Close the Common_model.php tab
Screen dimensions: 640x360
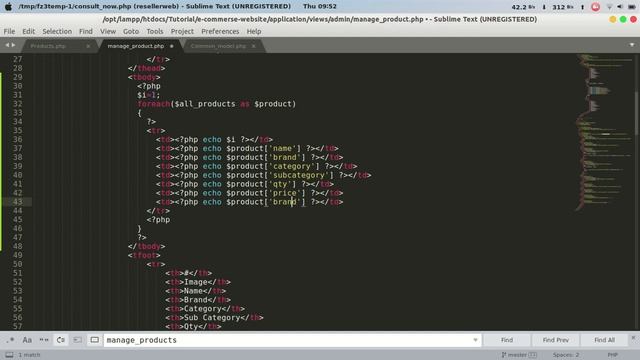click(253, 46)
